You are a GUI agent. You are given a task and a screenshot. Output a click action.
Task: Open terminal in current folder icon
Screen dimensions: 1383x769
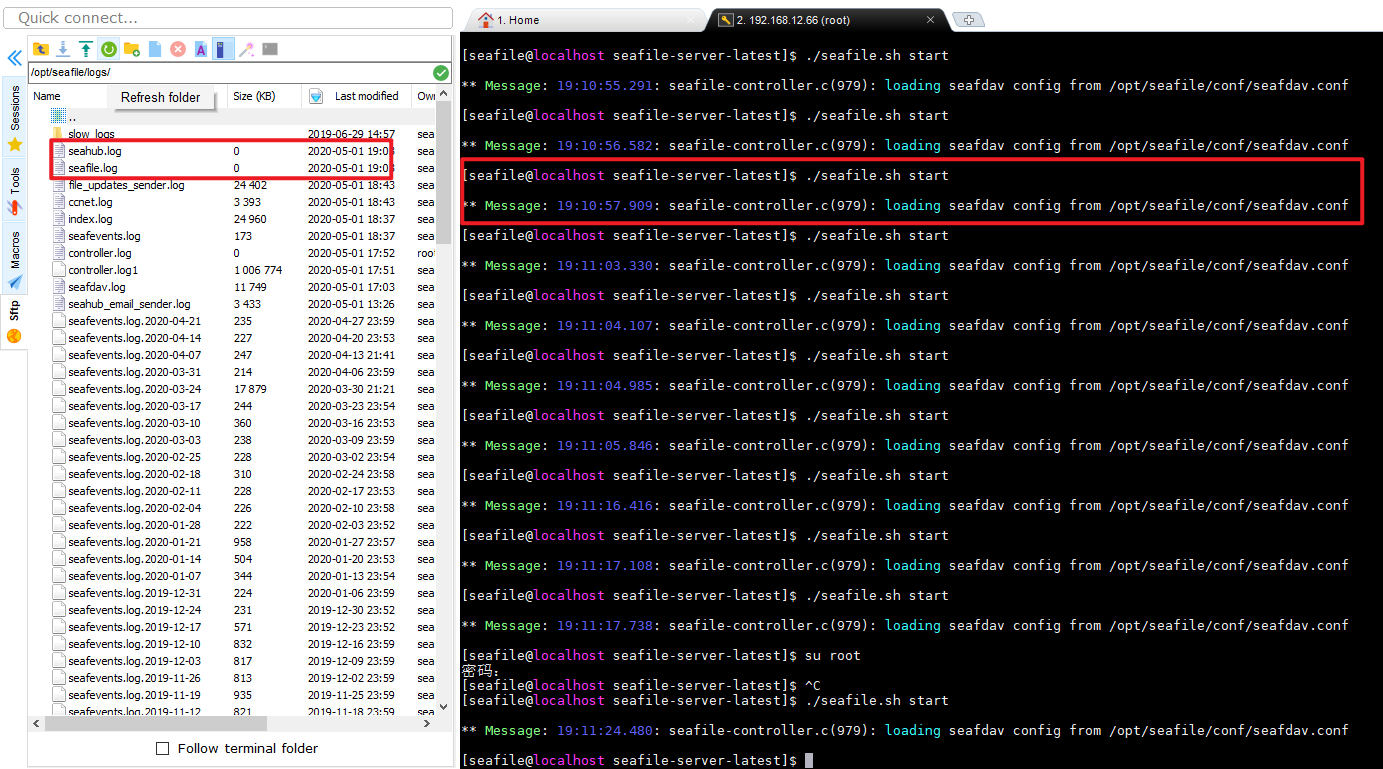tap(270, 49)
